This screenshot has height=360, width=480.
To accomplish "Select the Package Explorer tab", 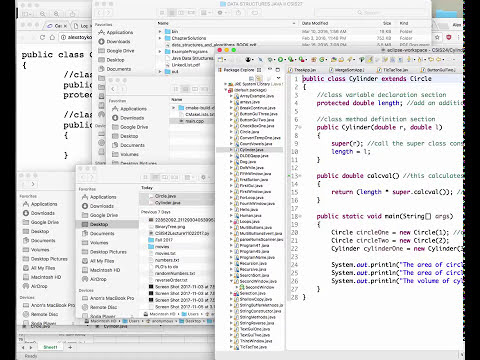I will [239, 70].
